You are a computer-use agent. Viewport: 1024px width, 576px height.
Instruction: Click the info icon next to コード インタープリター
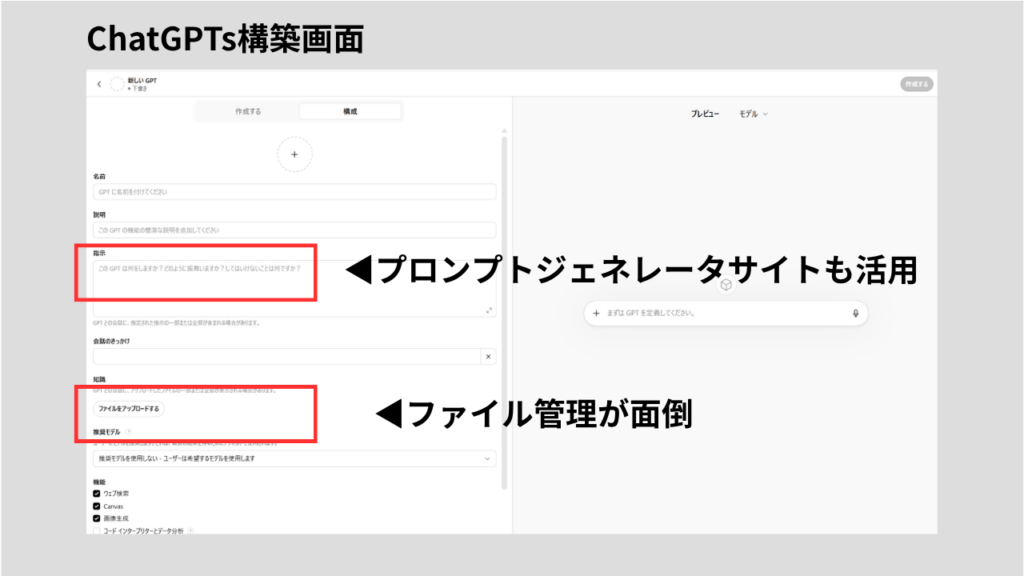click(x=191, y=531)
